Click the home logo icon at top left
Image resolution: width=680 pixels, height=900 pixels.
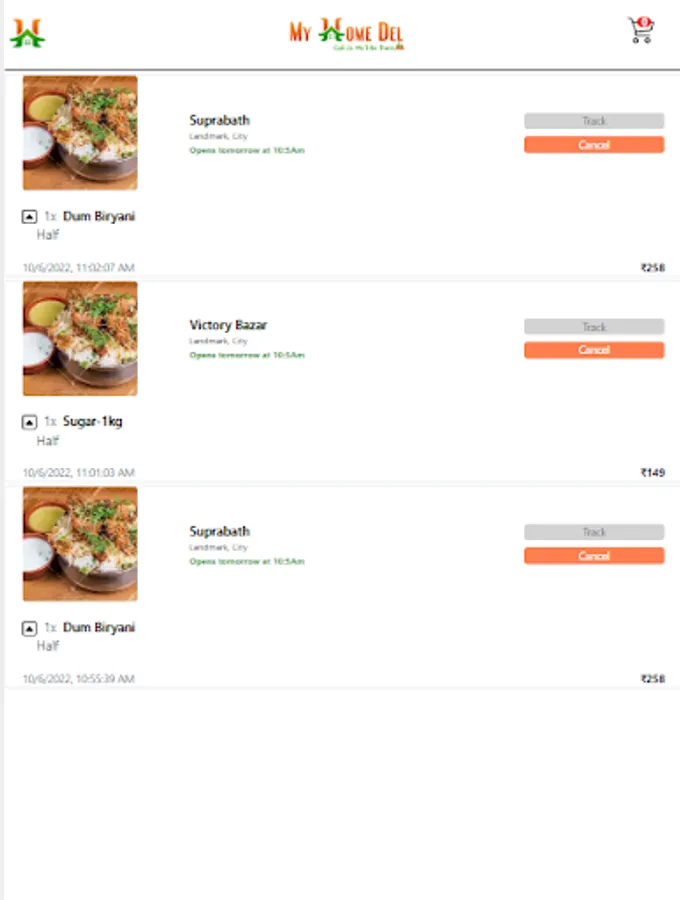(x=27, y=33)
